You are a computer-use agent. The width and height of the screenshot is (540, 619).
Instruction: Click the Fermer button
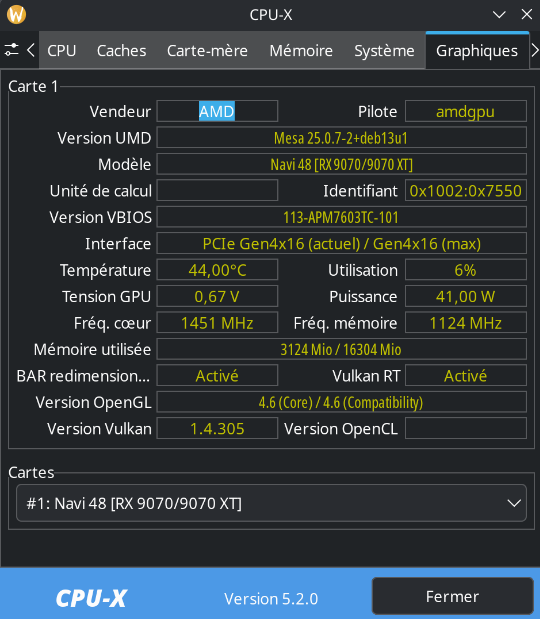click(452, 596)
